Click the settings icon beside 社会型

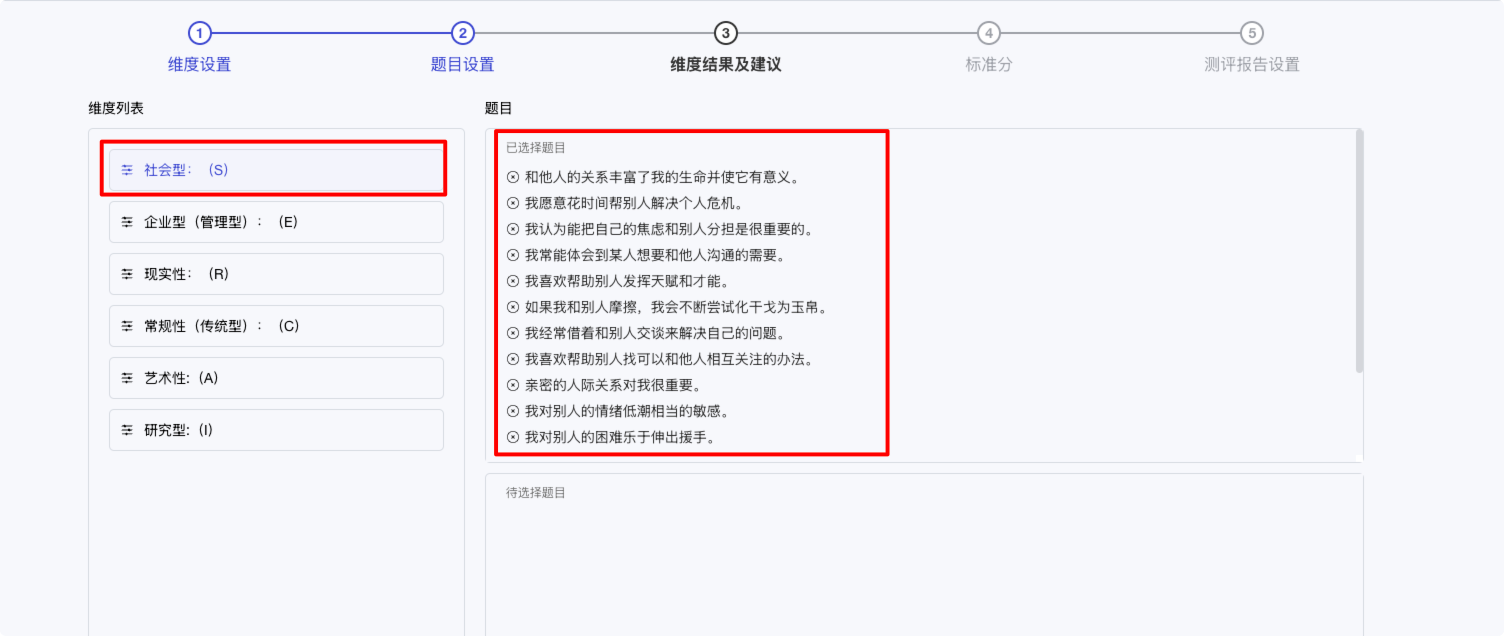[127, 170]
